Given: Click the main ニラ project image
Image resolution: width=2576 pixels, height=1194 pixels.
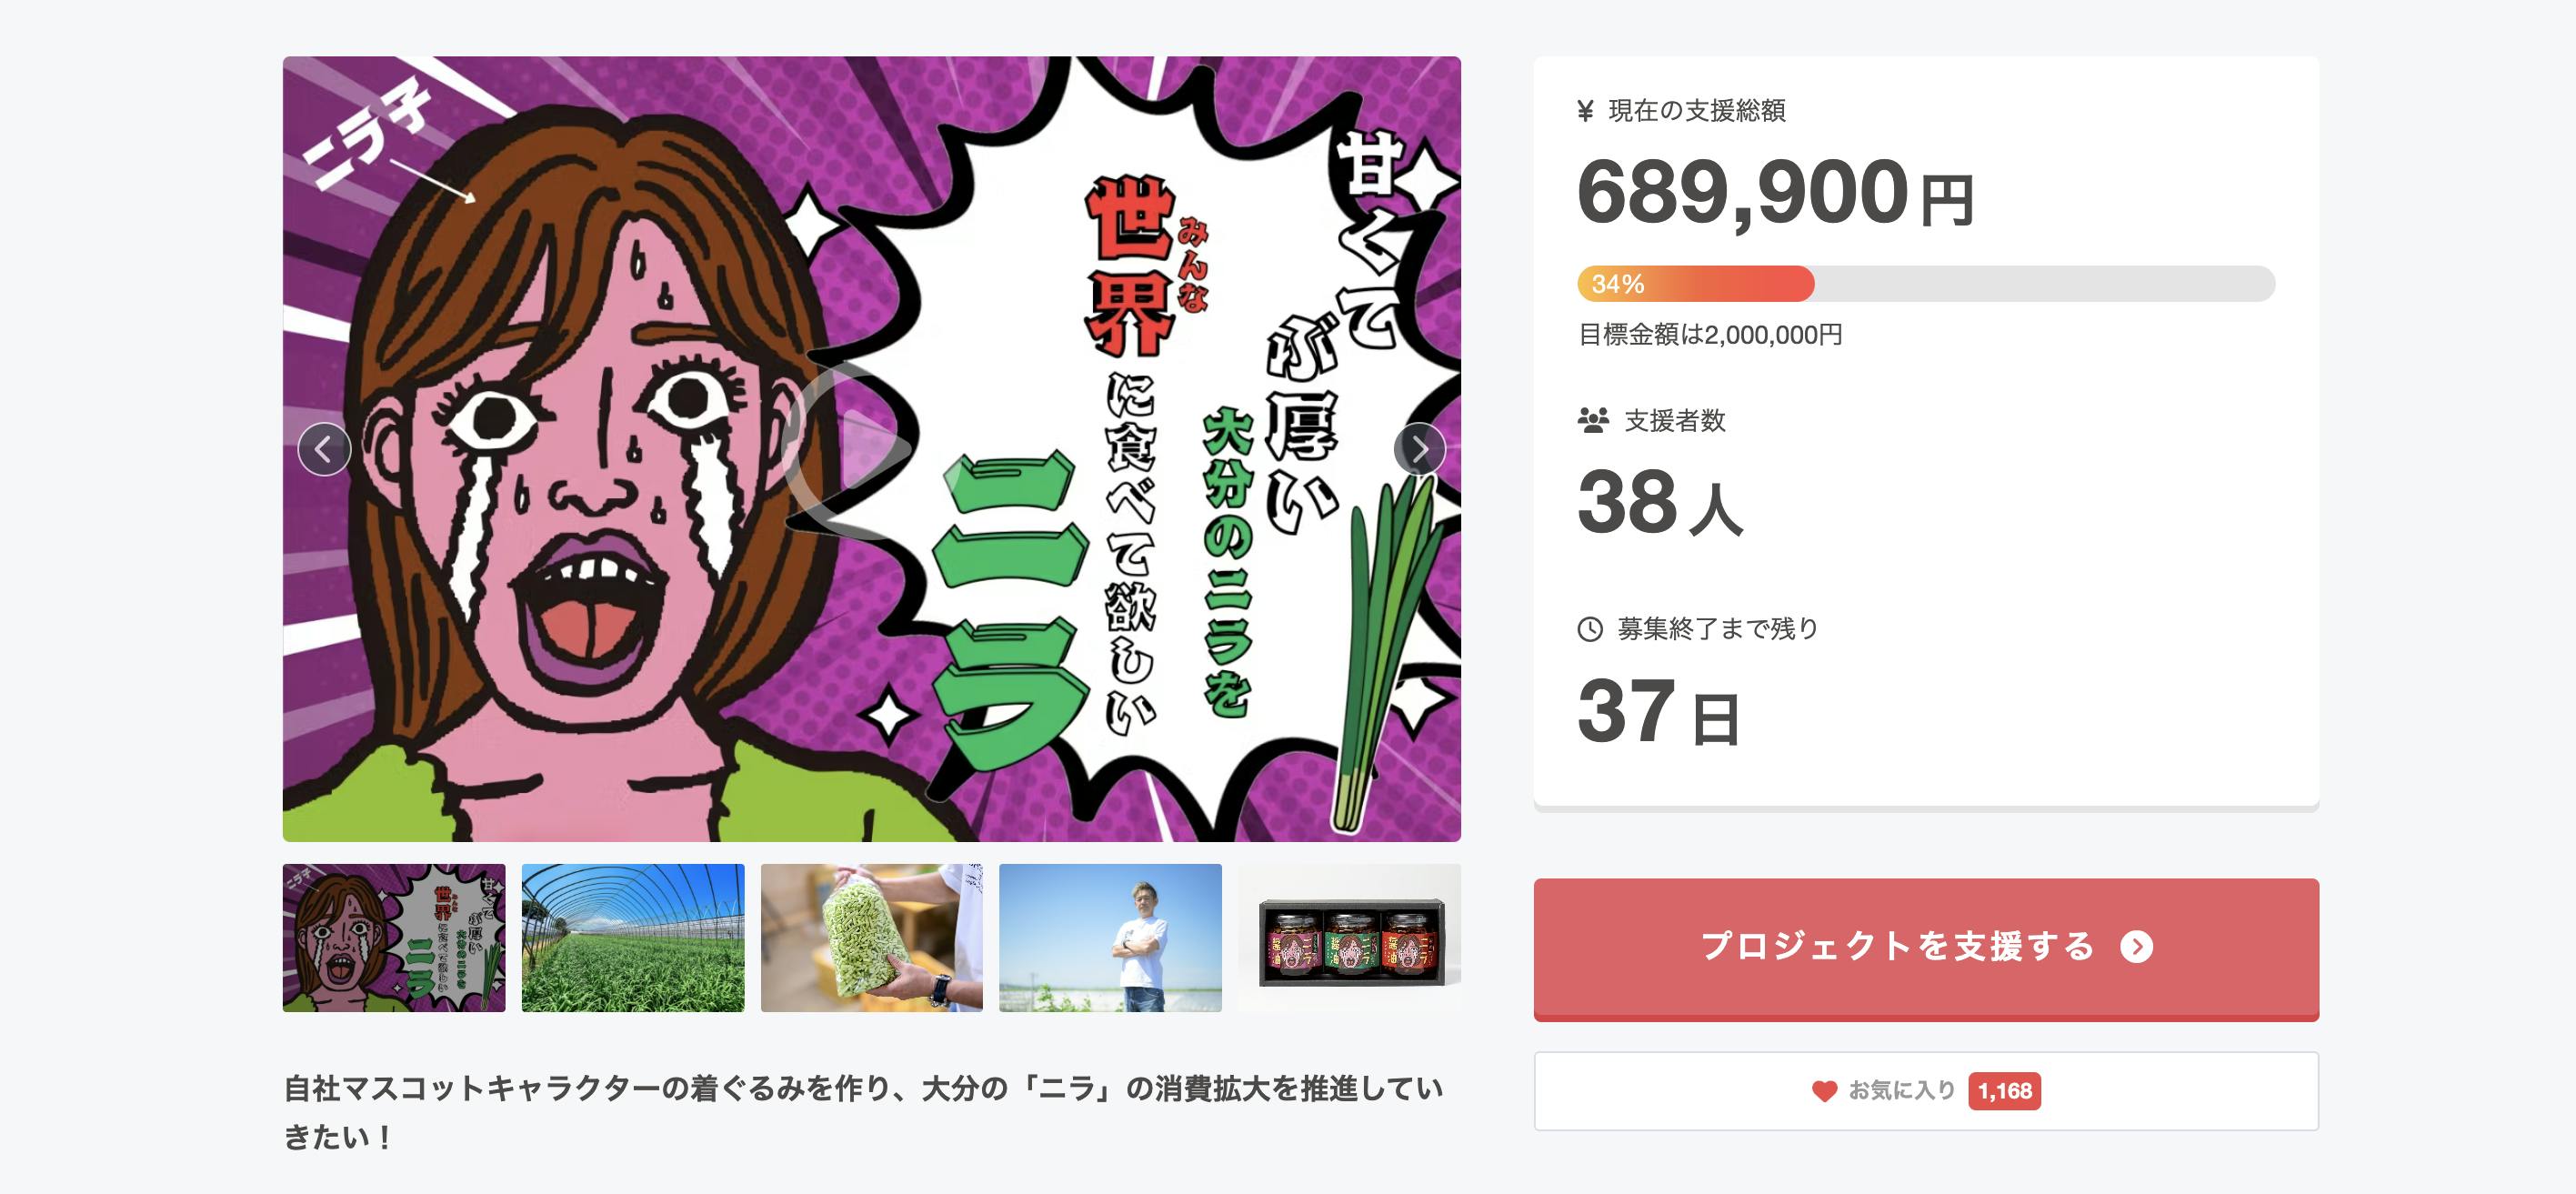Looking at the screenshot, I should point(872,449).
